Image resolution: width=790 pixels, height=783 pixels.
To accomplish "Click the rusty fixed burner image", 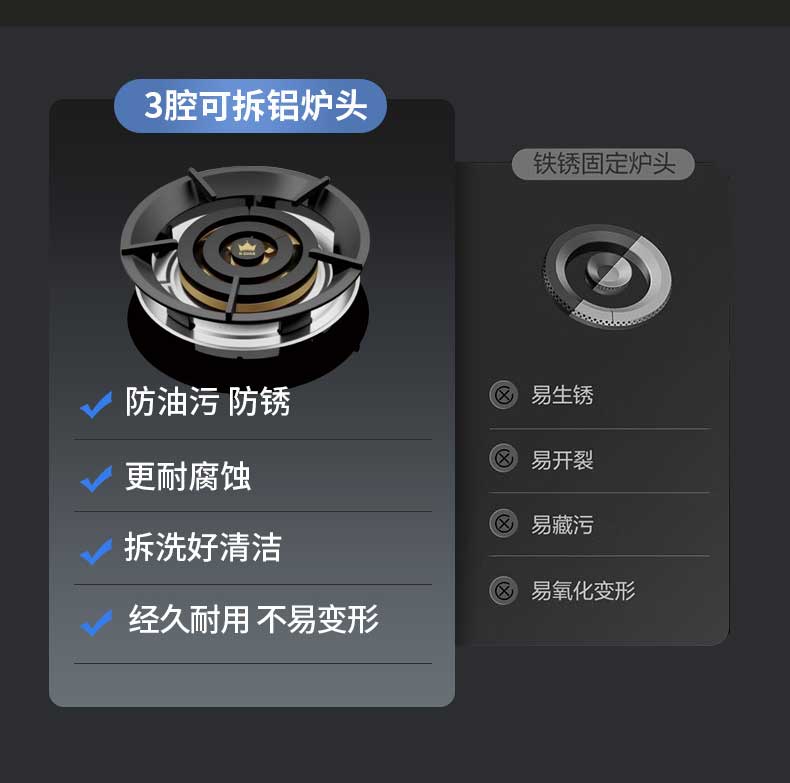I will (607, 276).
